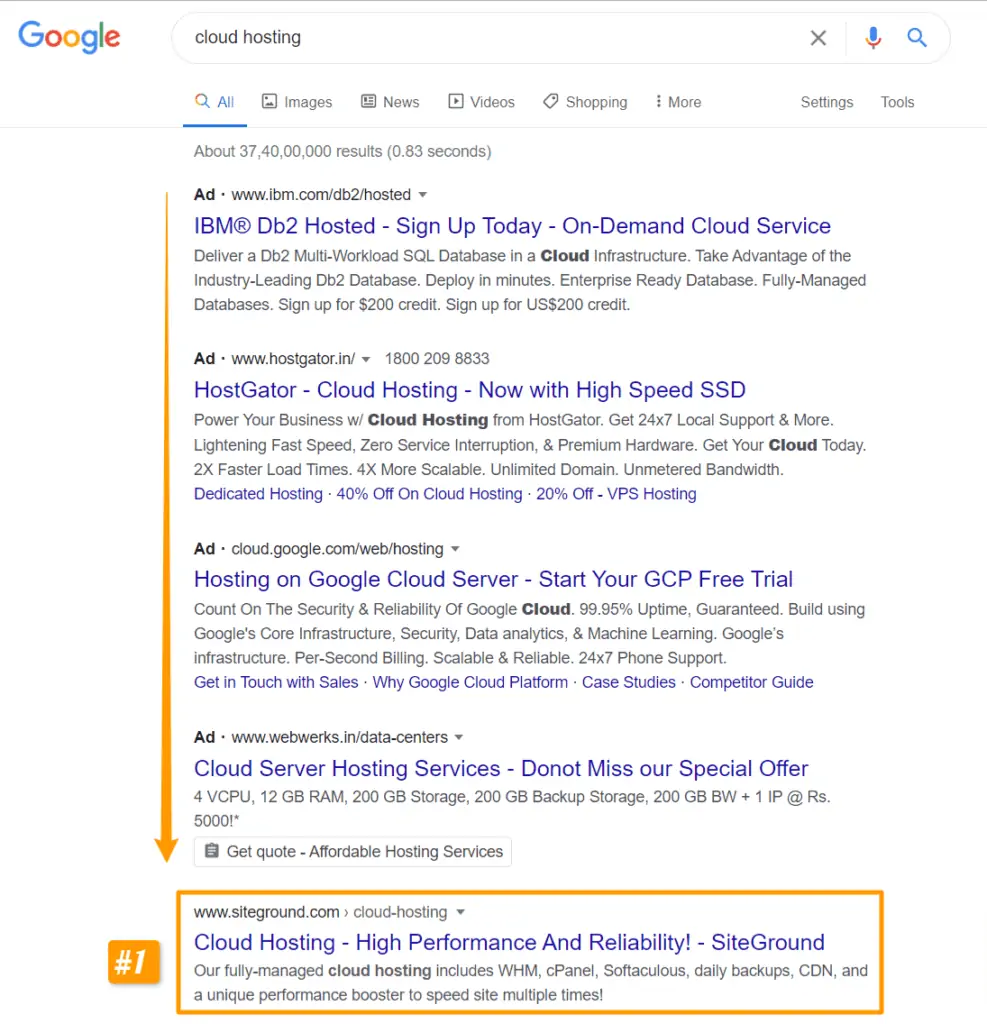Expand the siteground.com result dropdown arrow
Viewport: 987px width, 1024px height.
[x=461, y=912]
